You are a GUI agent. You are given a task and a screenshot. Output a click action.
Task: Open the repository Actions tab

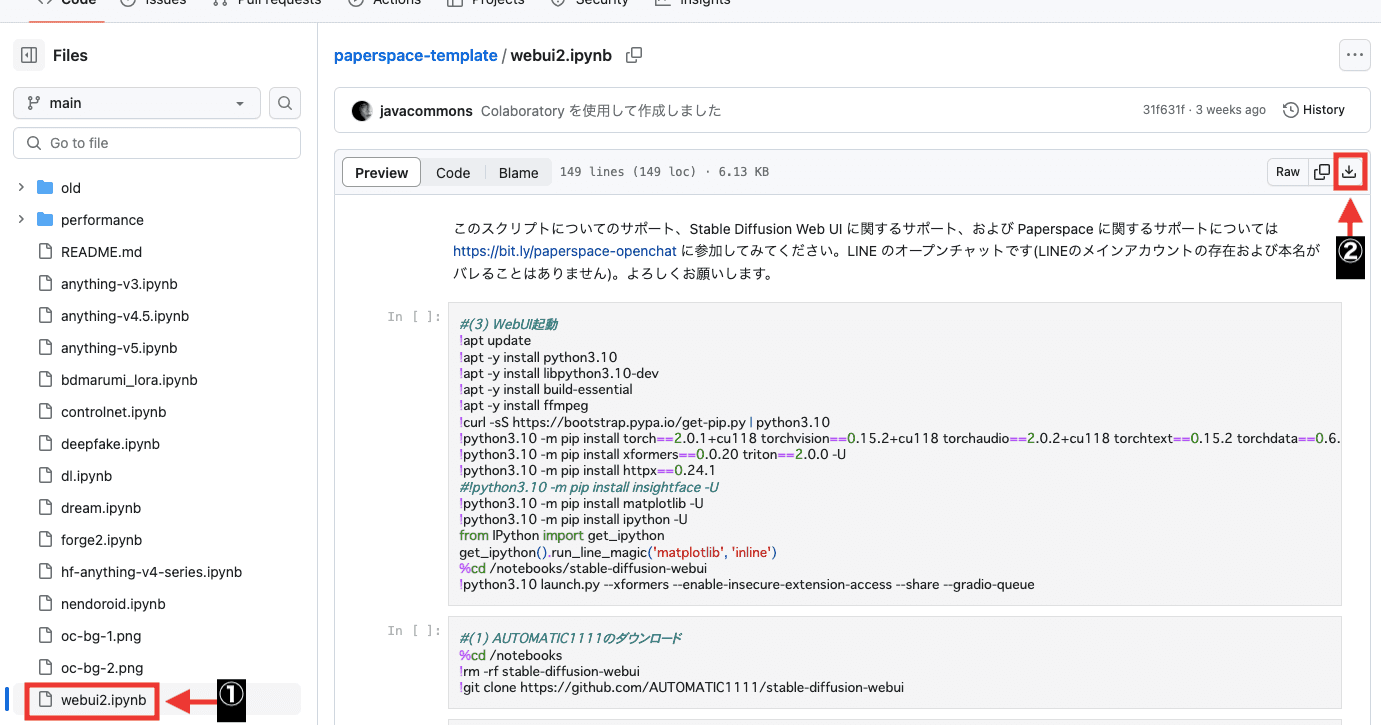[395, 2]
